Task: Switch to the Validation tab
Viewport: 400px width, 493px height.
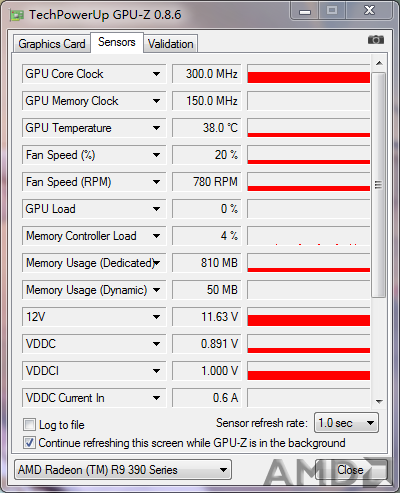Action: coord(171,44)
